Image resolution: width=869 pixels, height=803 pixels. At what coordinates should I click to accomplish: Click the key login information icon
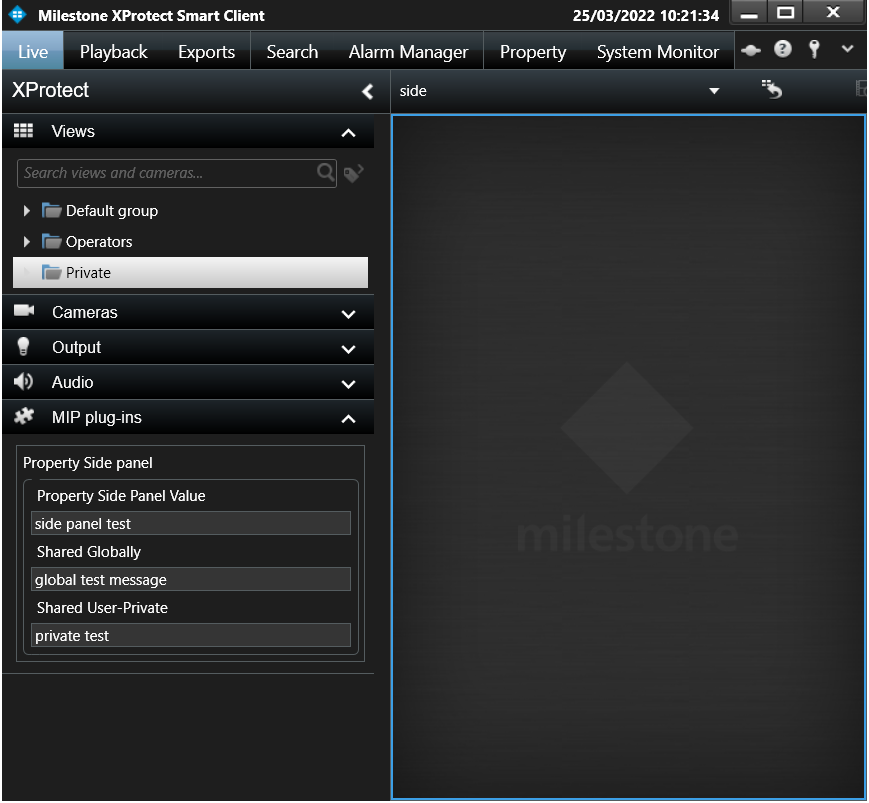[x=814, y=49]
